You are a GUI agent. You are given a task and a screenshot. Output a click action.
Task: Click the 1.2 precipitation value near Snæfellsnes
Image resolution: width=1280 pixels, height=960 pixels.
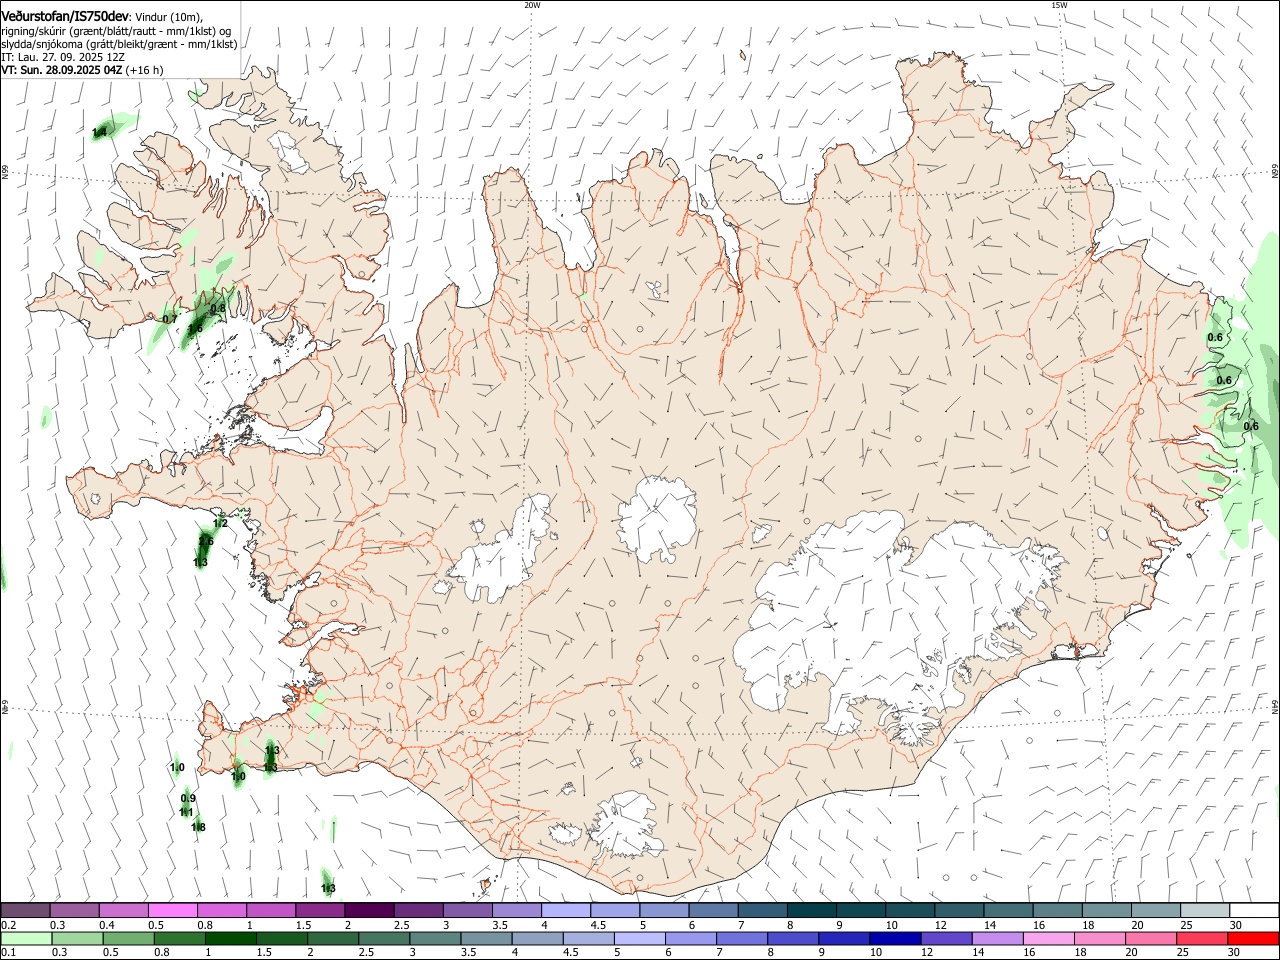tap(221, 523)
